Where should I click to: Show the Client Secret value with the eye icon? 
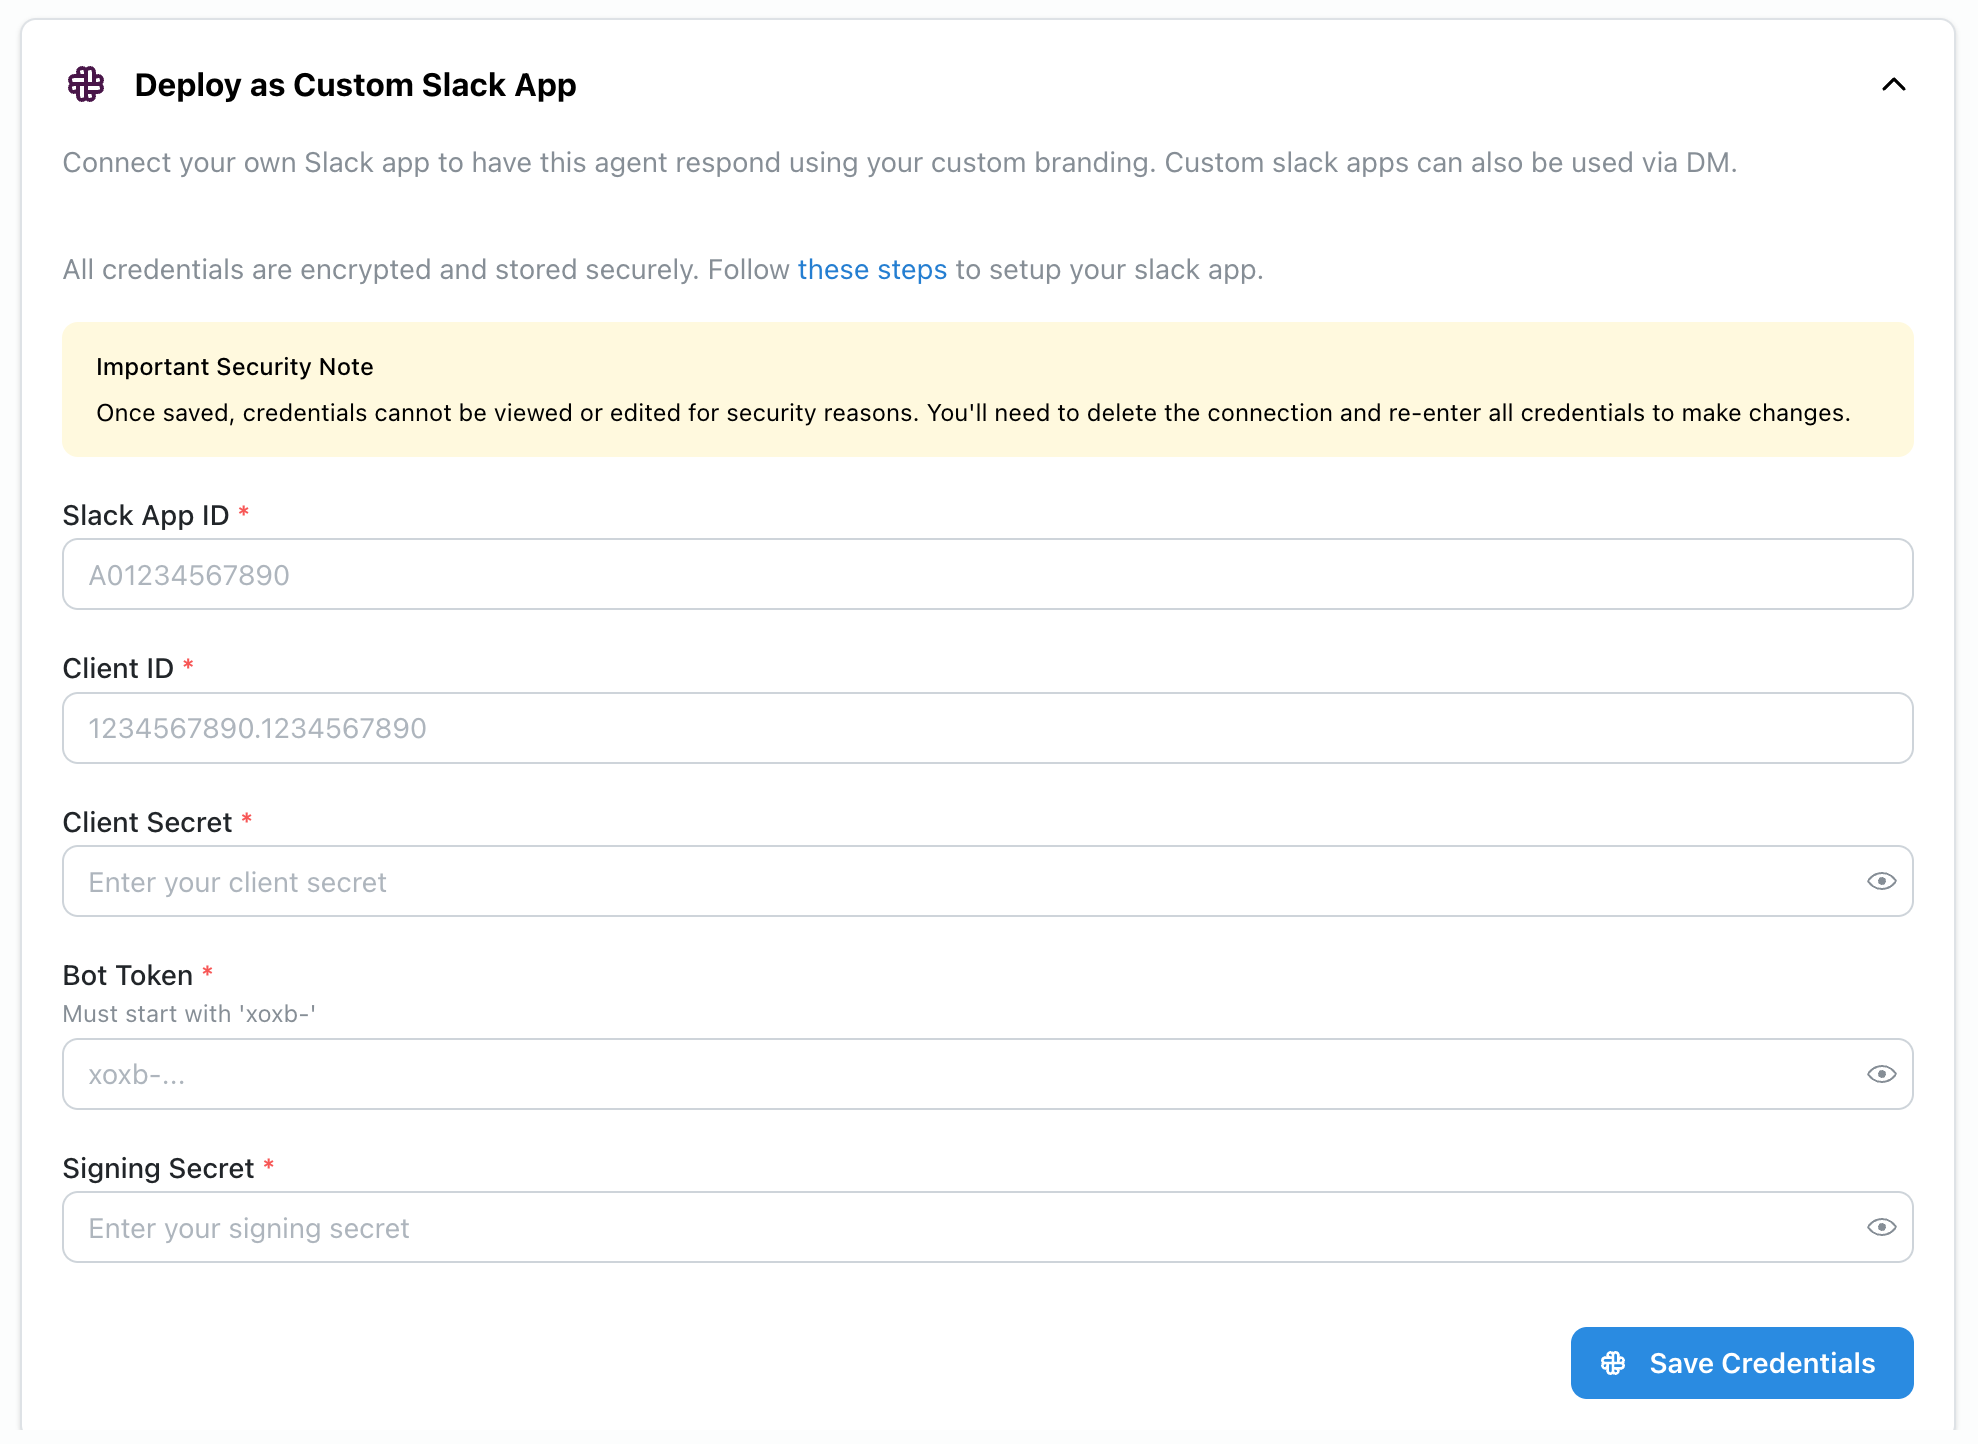[x=1881, y=881]
